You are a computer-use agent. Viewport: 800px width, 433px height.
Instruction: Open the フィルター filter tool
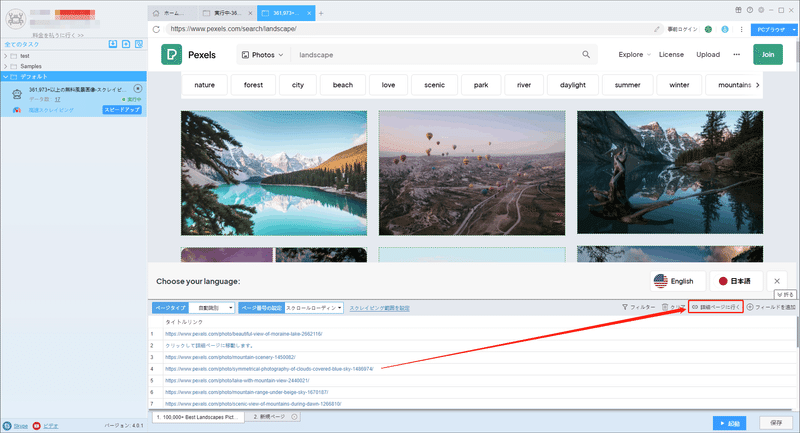point(638,307)
